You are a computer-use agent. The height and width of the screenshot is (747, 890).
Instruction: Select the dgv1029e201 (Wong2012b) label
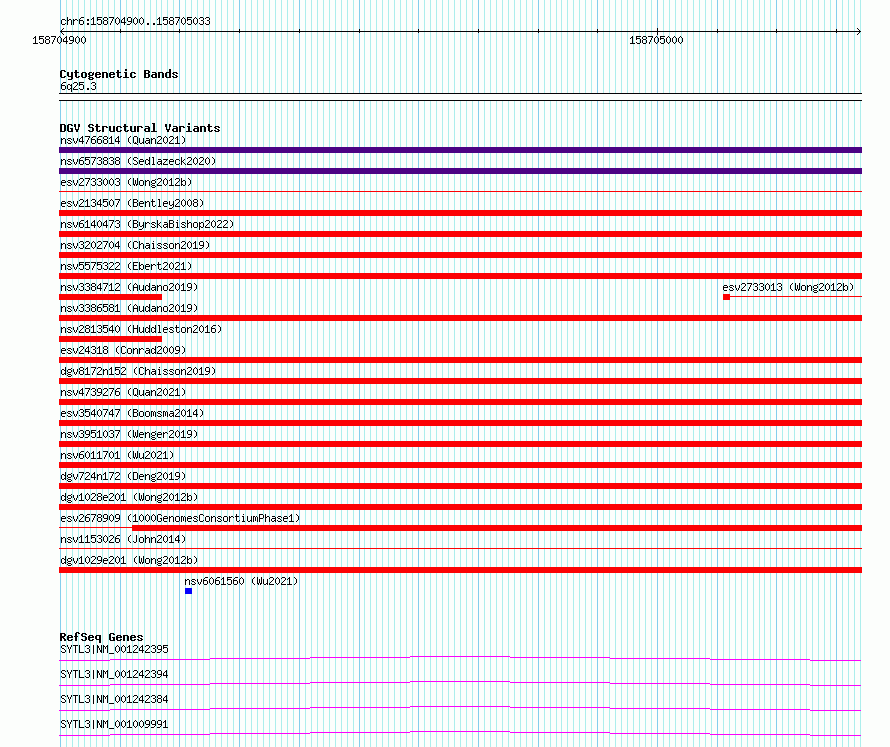tap(129, 560)
